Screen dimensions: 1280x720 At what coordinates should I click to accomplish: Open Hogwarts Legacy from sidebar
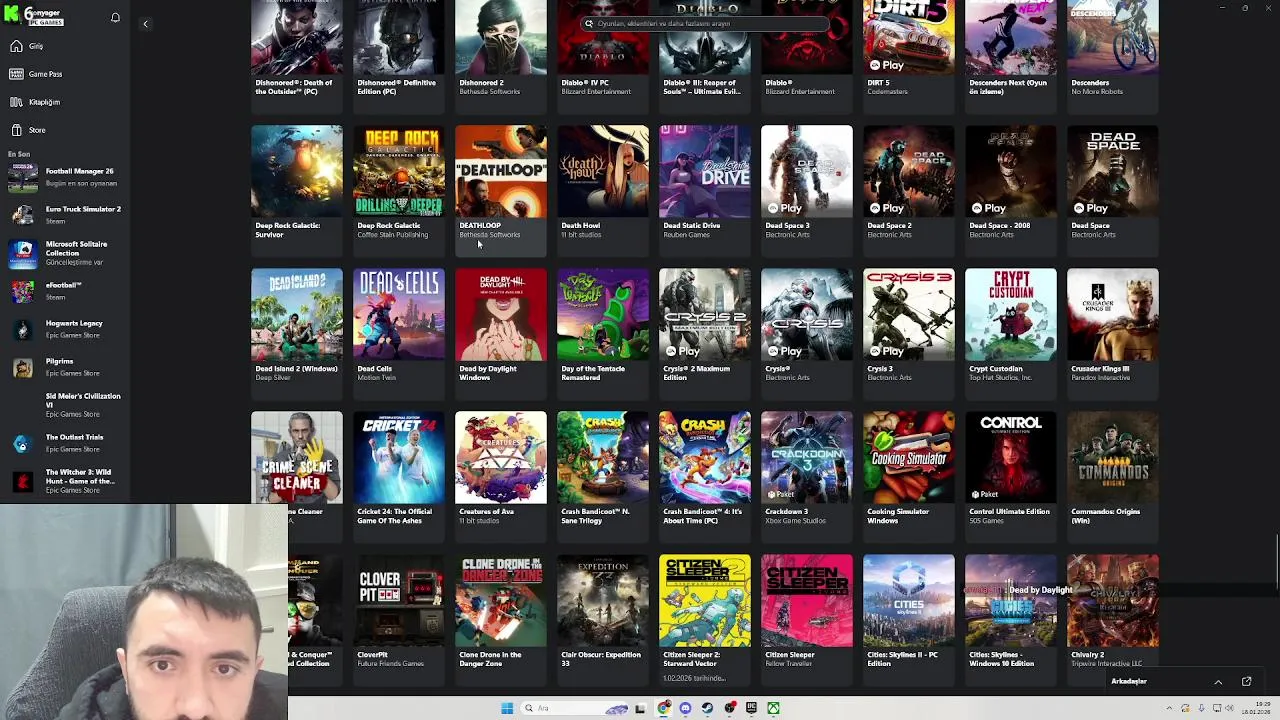click(x=65, y=329)
